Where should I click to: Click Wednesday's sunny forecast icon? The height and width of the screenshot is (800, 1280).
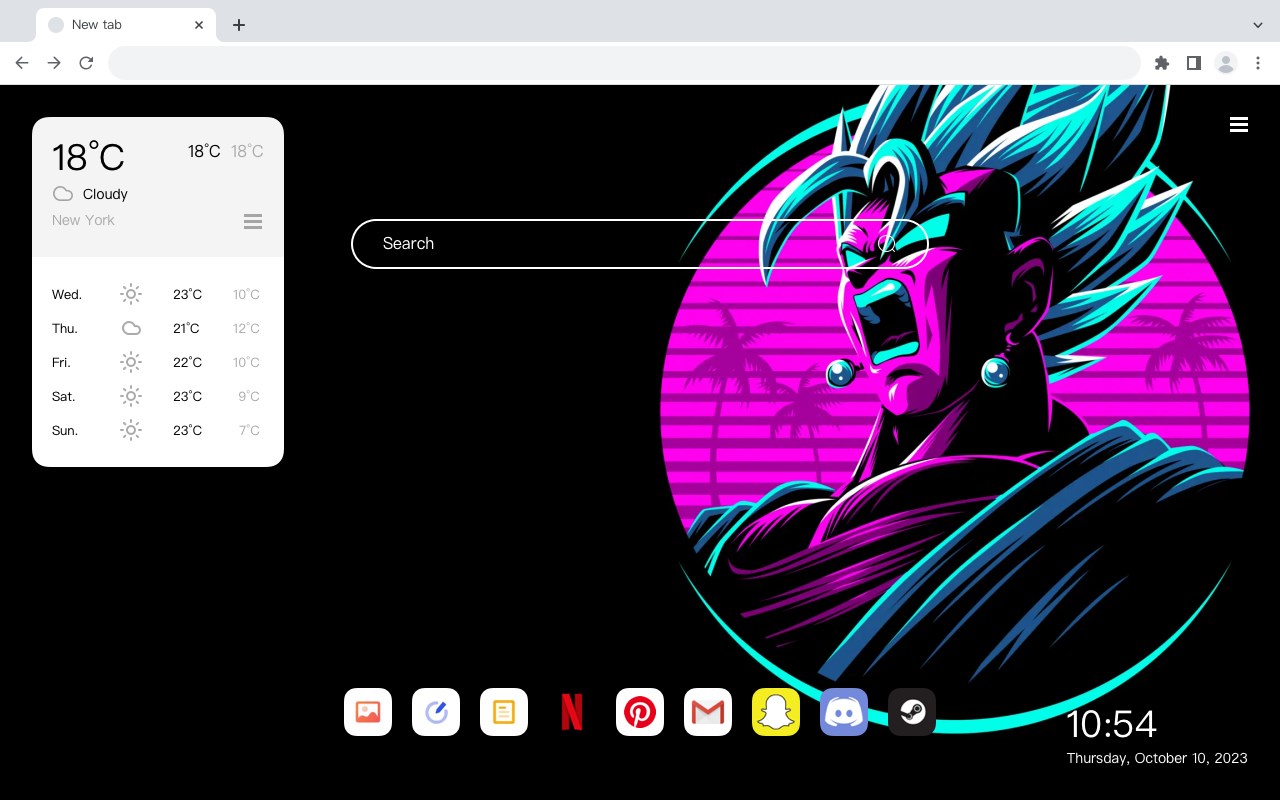(131, 294)
